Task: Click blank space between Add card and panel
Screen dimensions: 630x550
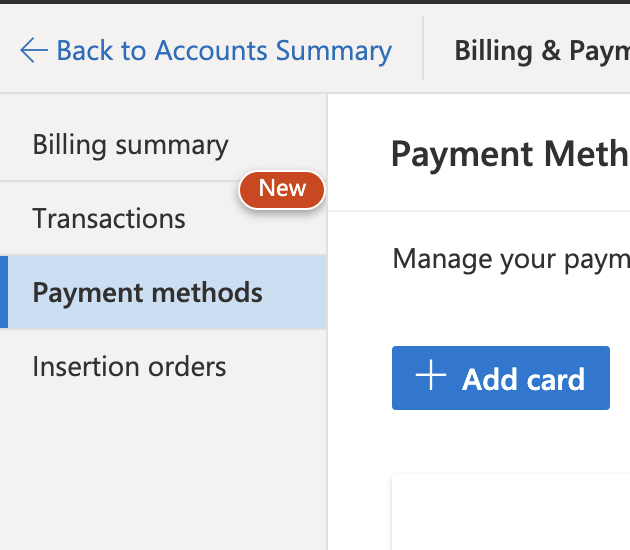Action: pos(511,442)
